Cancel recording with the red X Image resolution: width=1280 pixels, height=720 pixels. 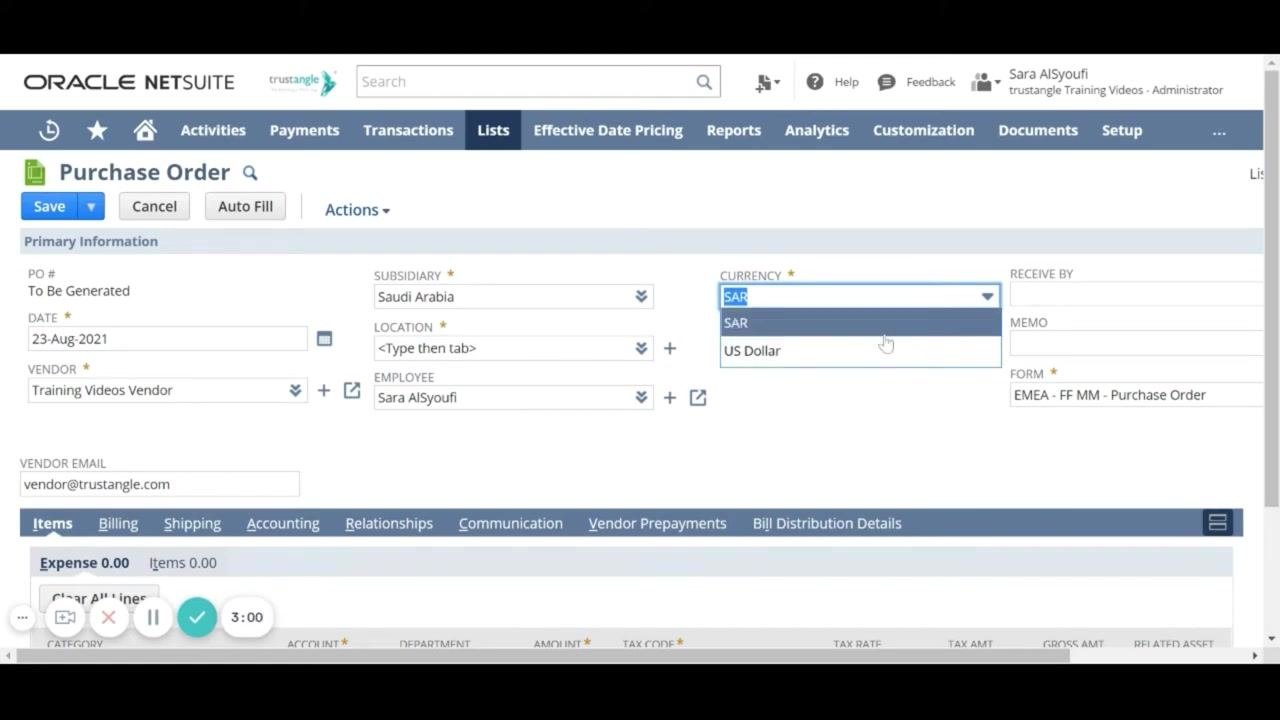coord(109,618)
